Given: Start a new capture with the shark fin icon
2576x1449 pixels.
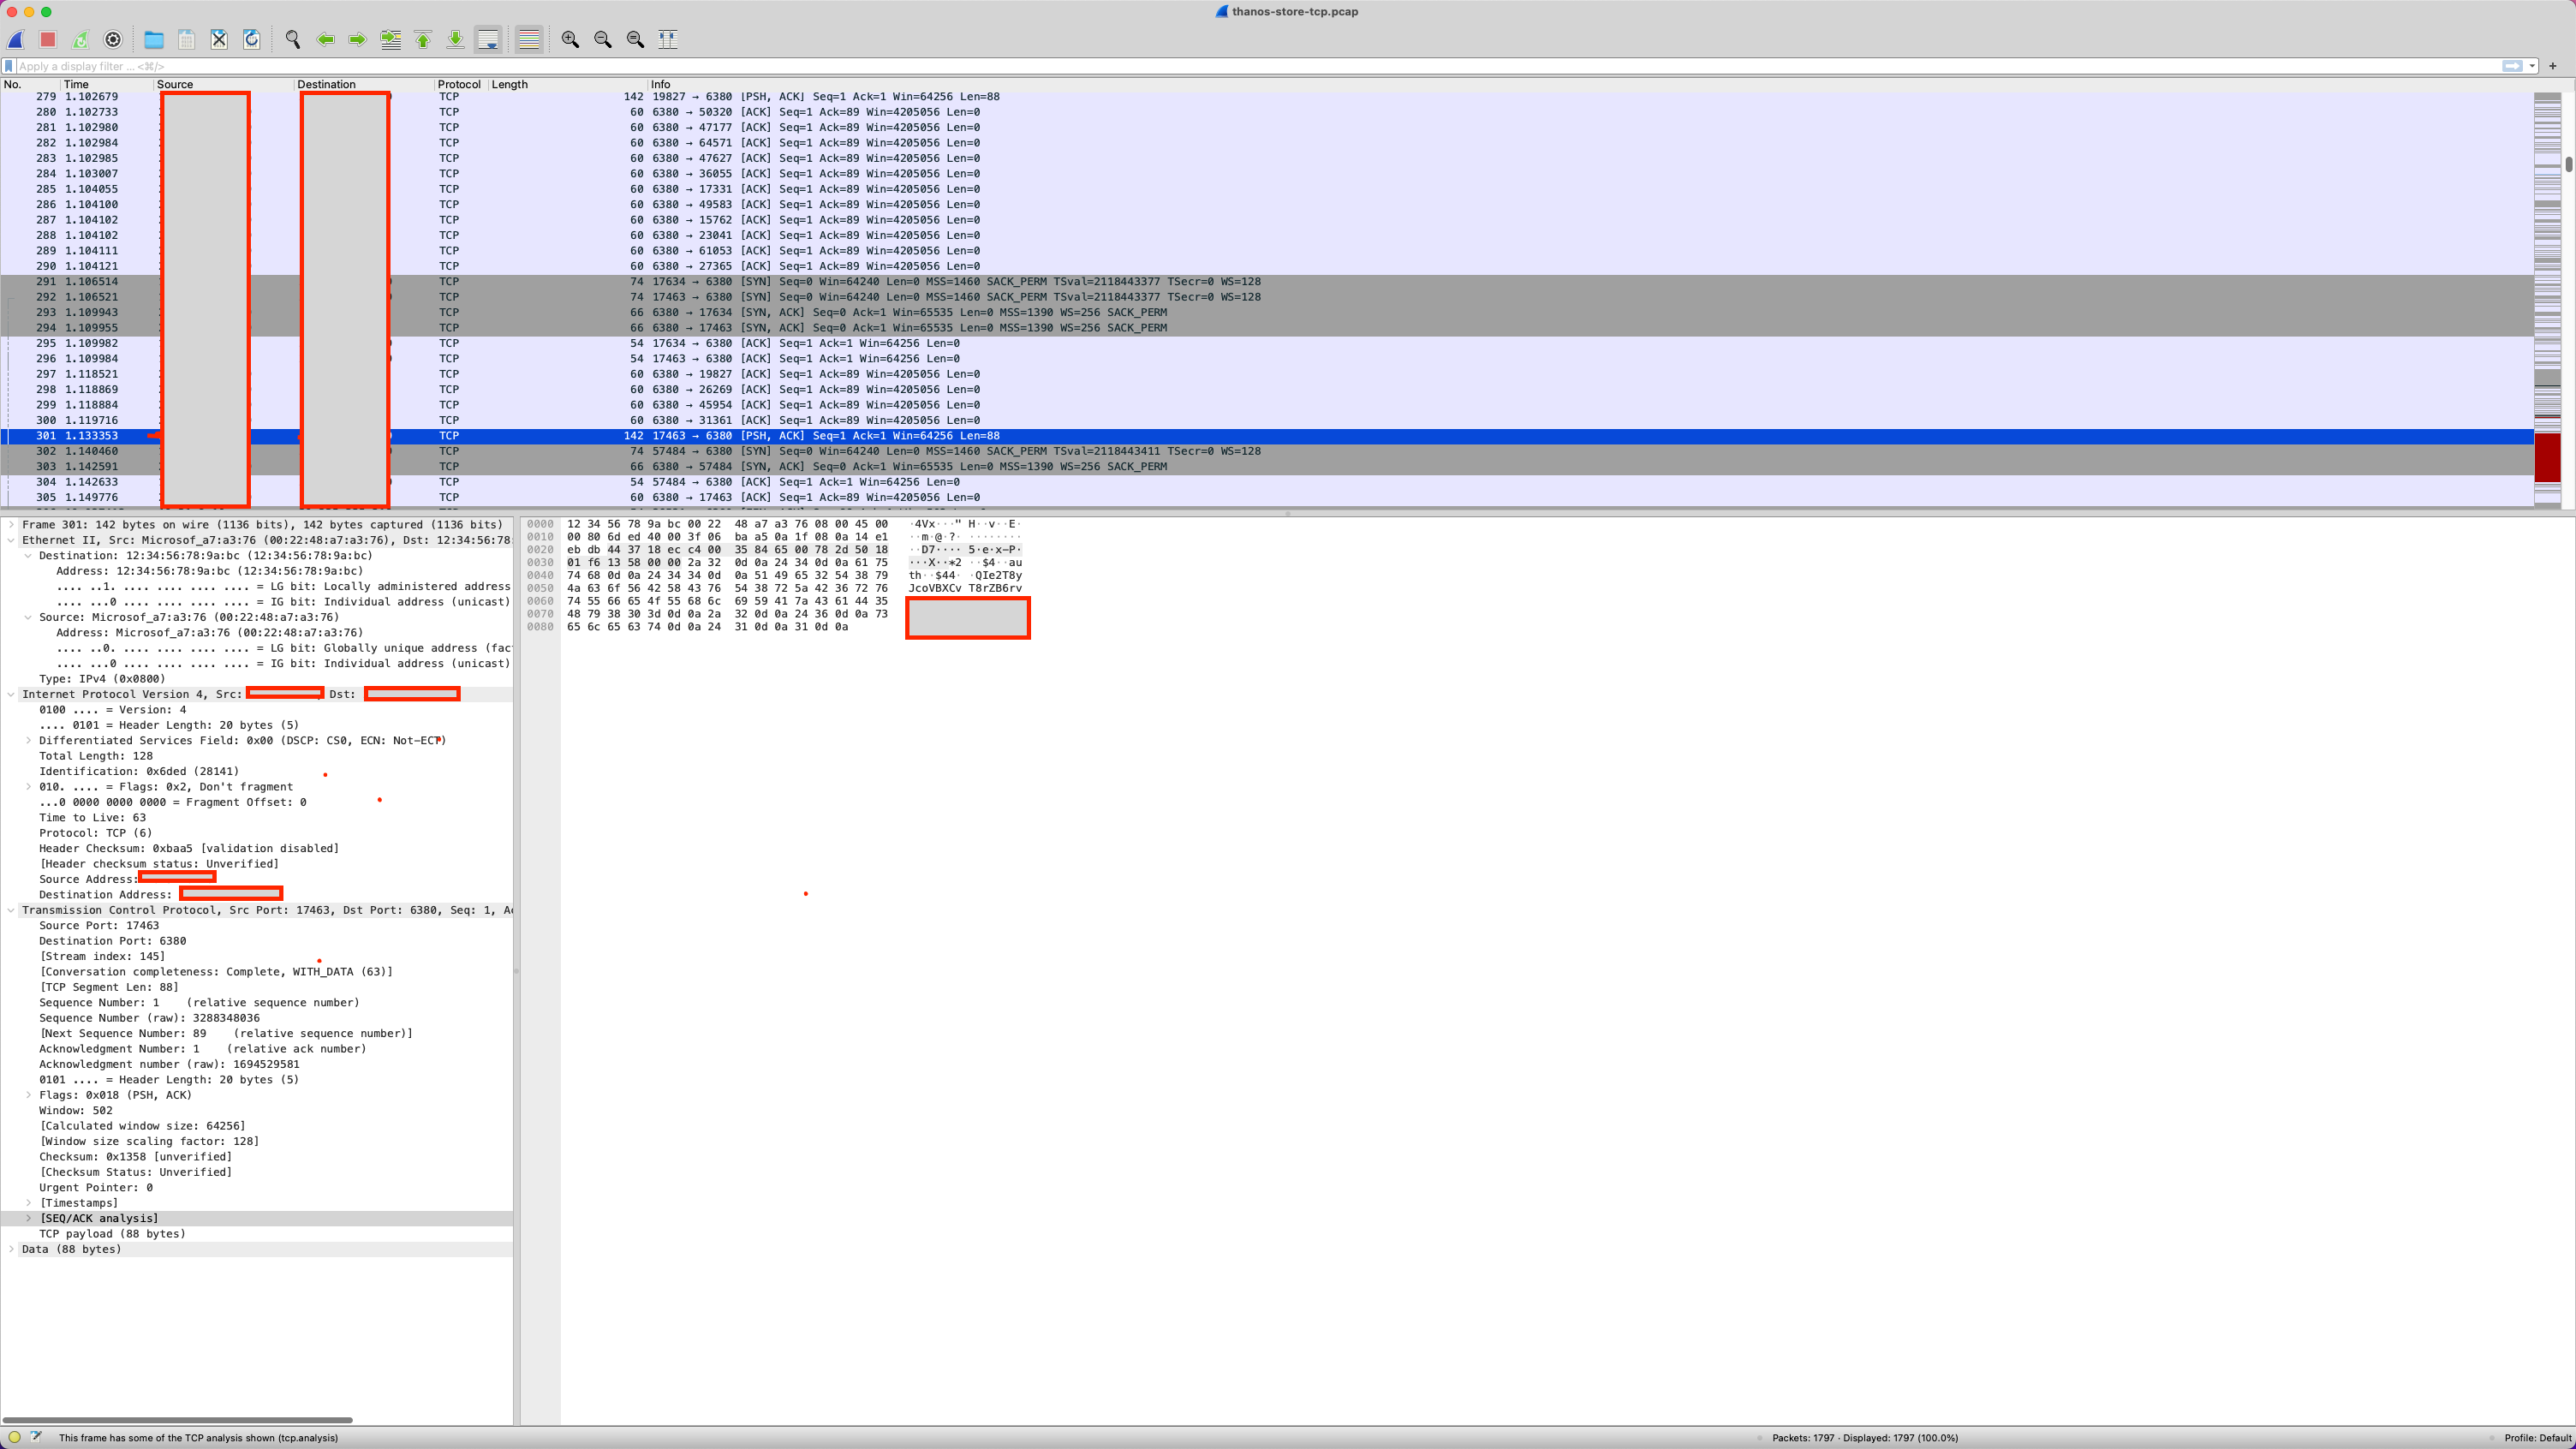Looking at the screenshot, I should (x=15, y=39).
